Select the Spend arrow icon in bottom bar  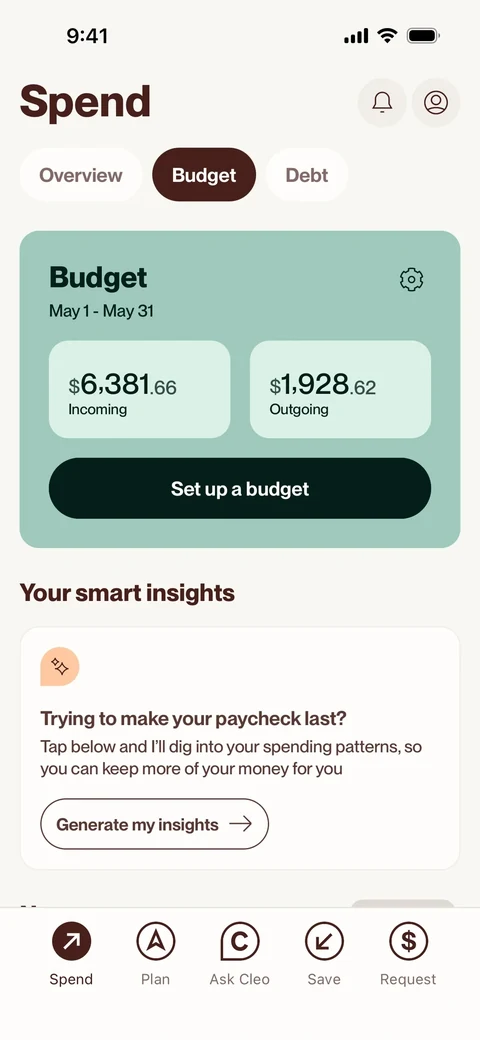click(x=71, y=941)
